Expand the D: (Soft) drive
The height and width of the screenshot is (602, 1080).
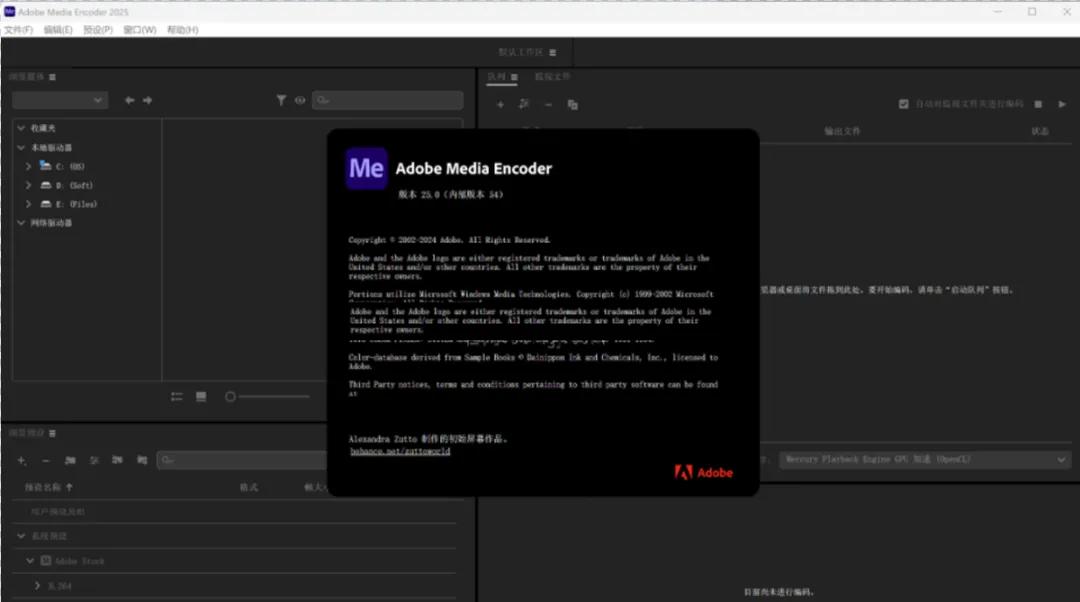tap(28, 185)
